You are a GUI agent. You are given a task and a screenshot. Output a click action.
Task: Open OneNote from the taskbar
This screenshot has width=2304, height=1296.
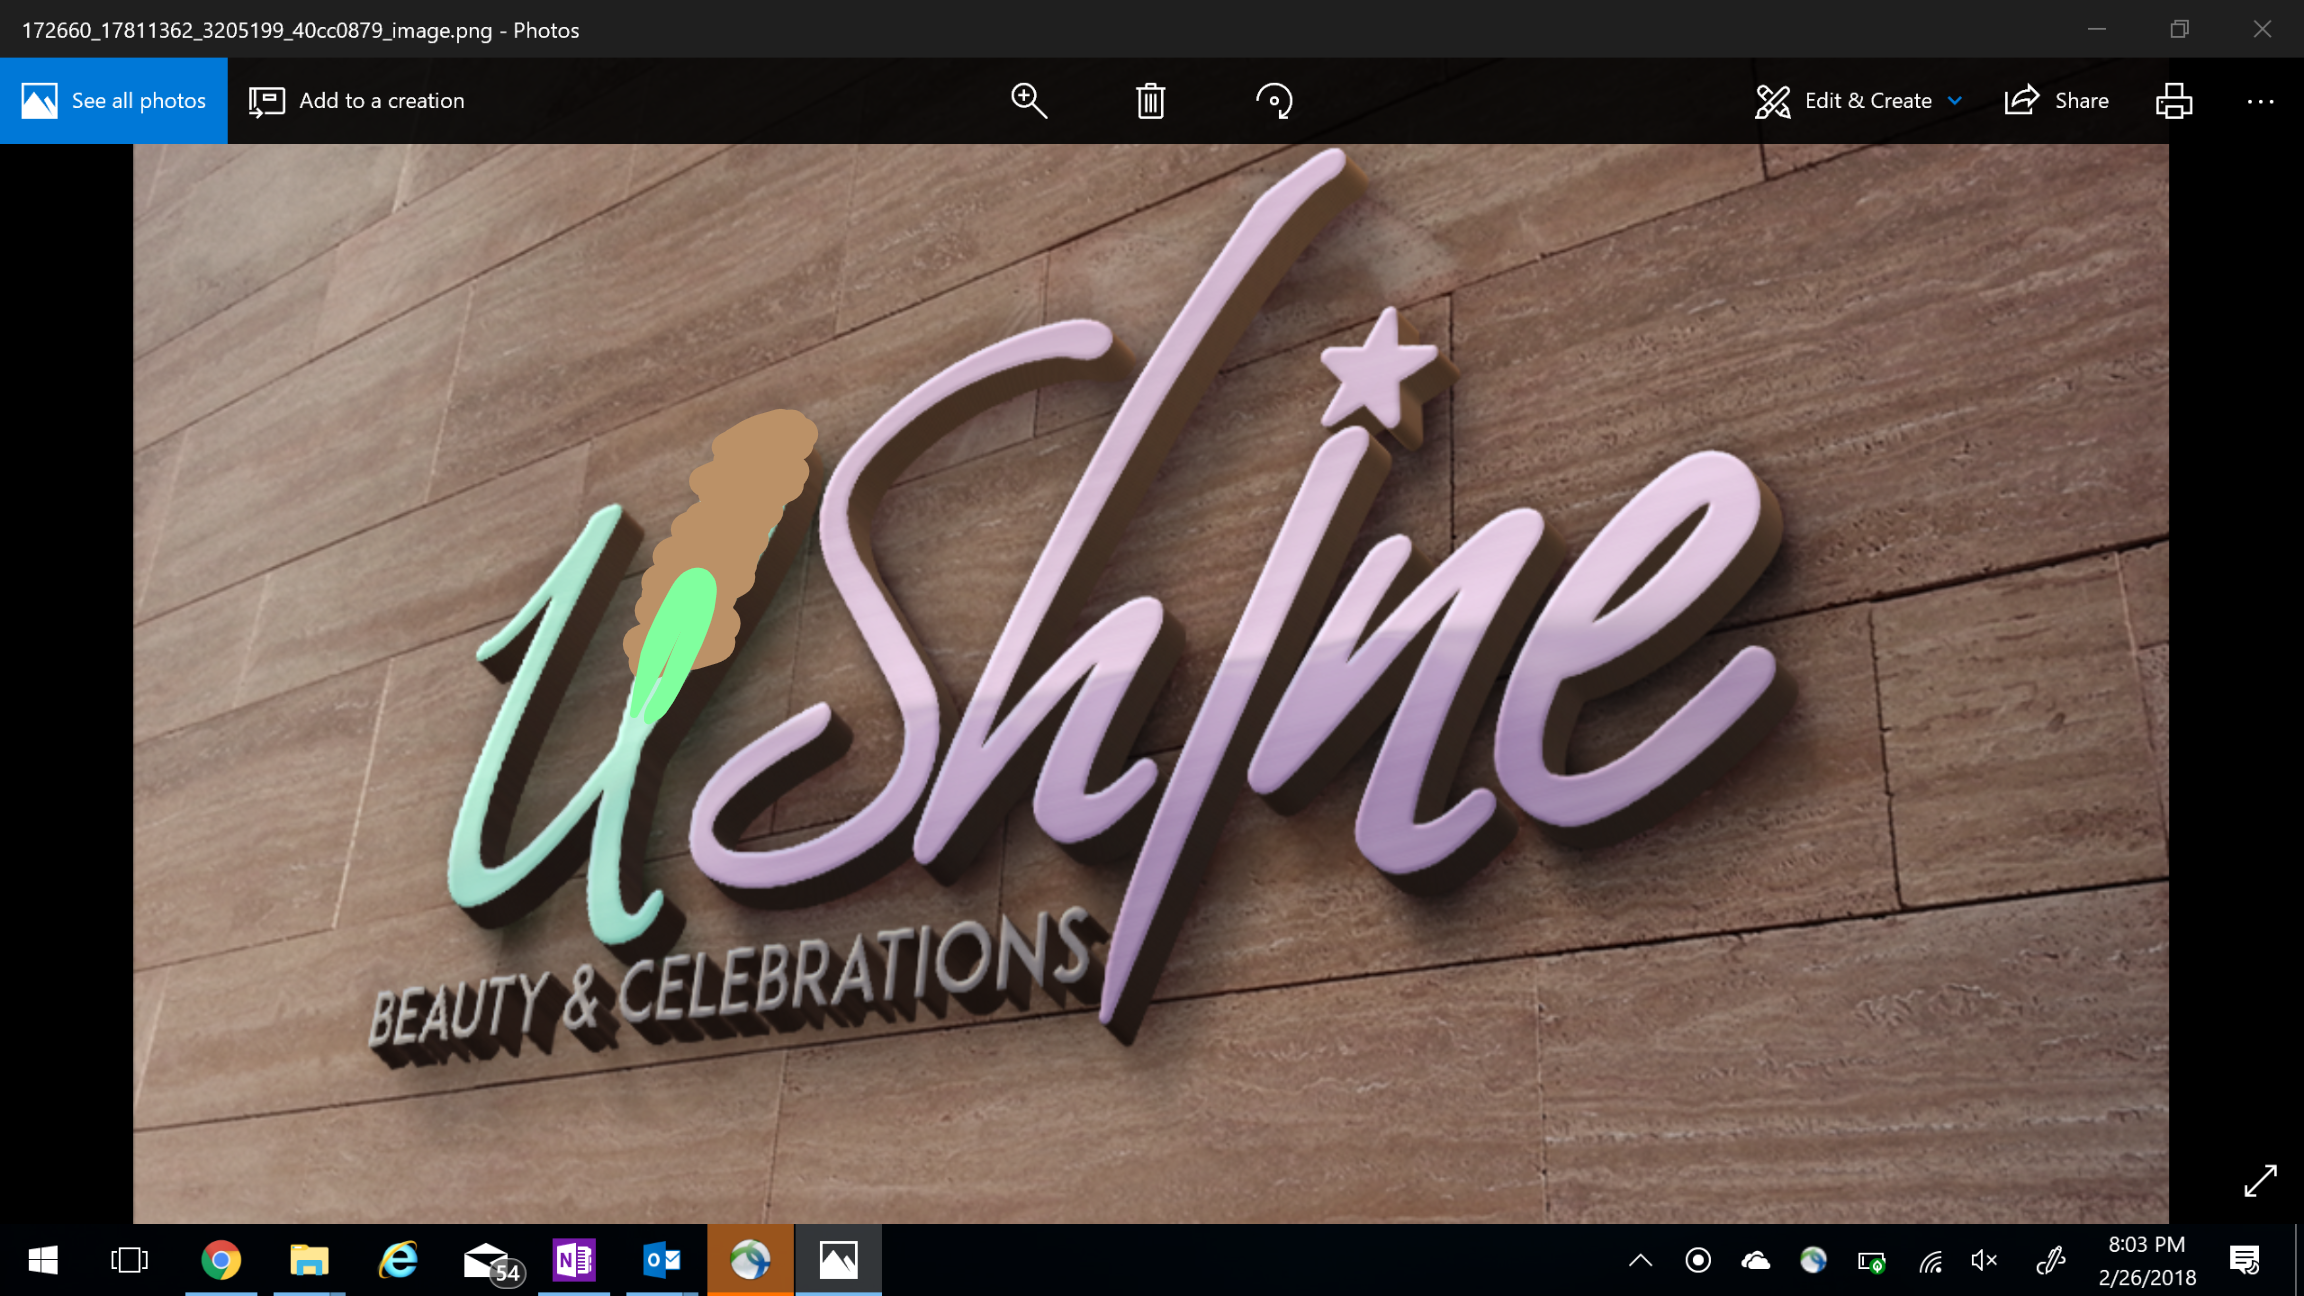574,1260
